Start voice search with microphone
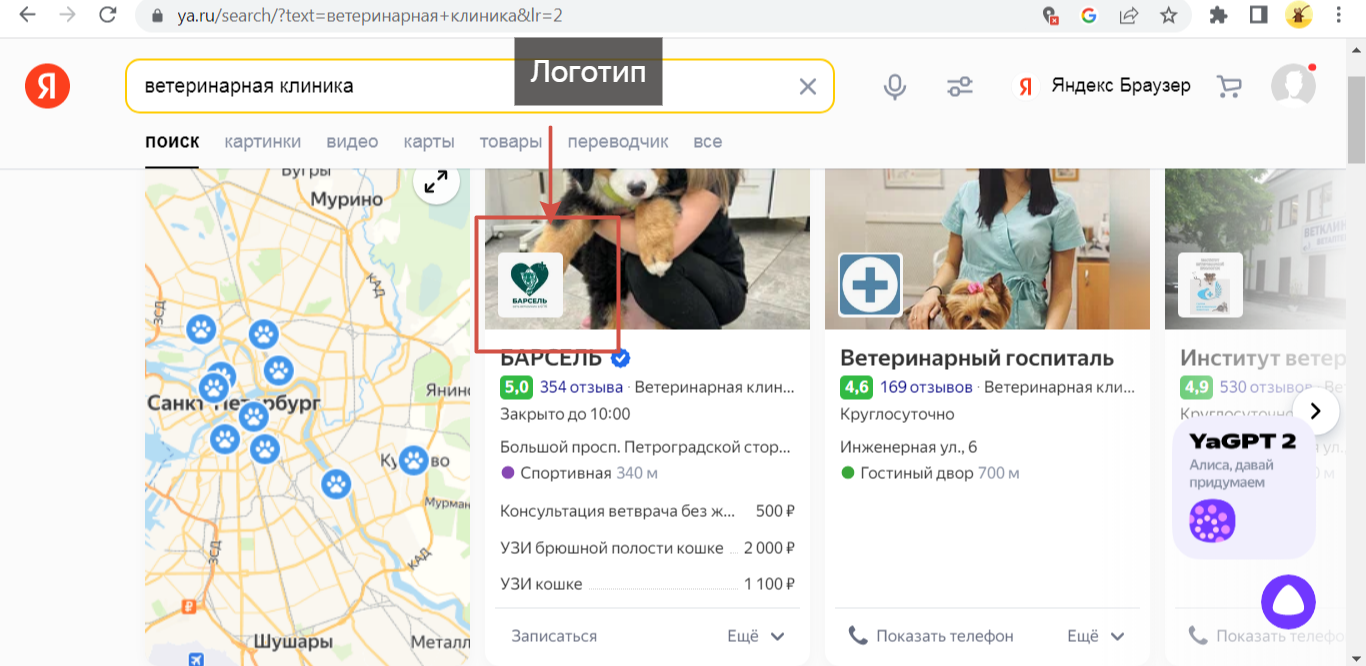 (895, 87)
